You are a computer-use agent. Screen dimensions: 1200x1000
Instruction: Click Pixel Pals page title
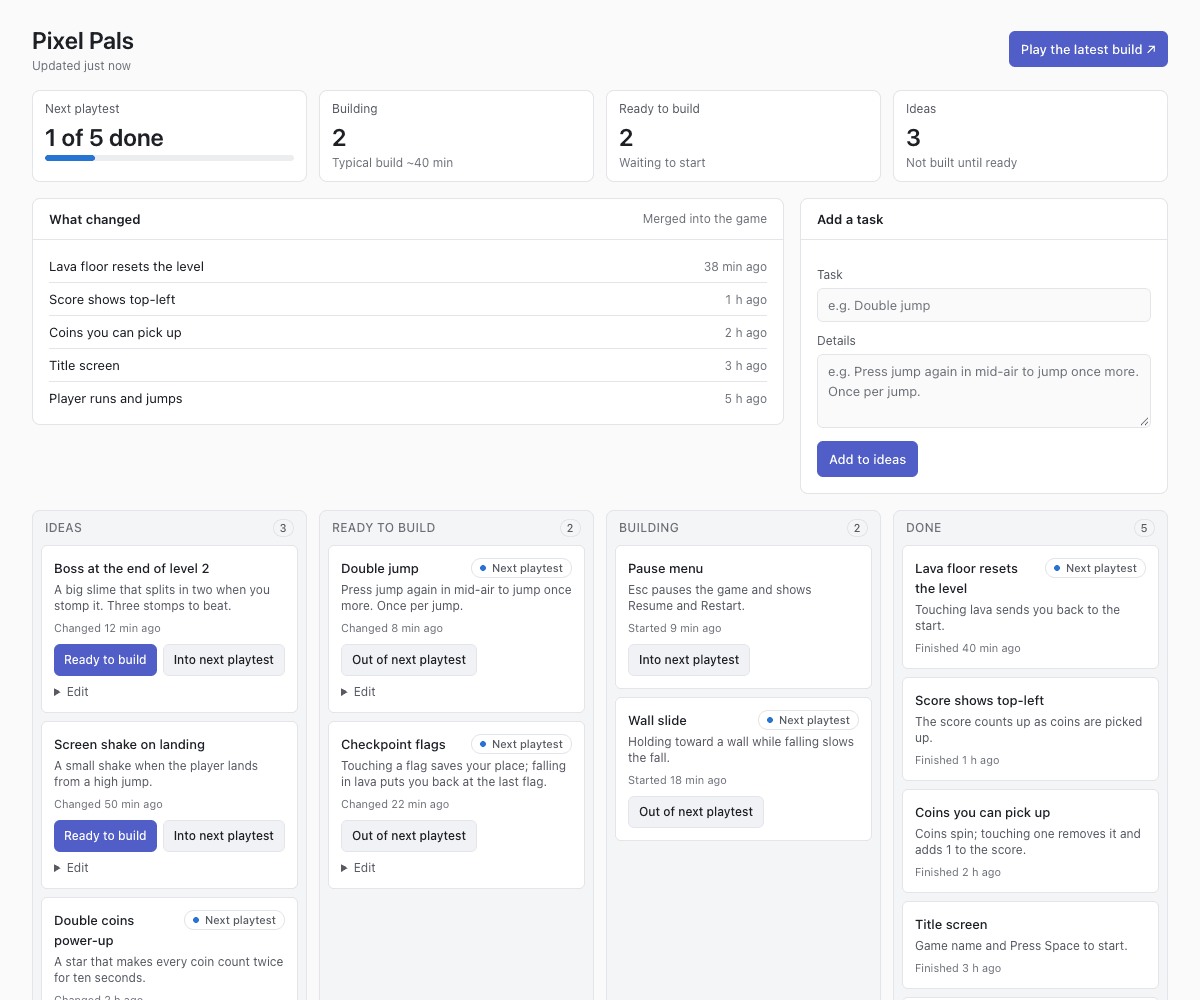[x=83, y=41]
